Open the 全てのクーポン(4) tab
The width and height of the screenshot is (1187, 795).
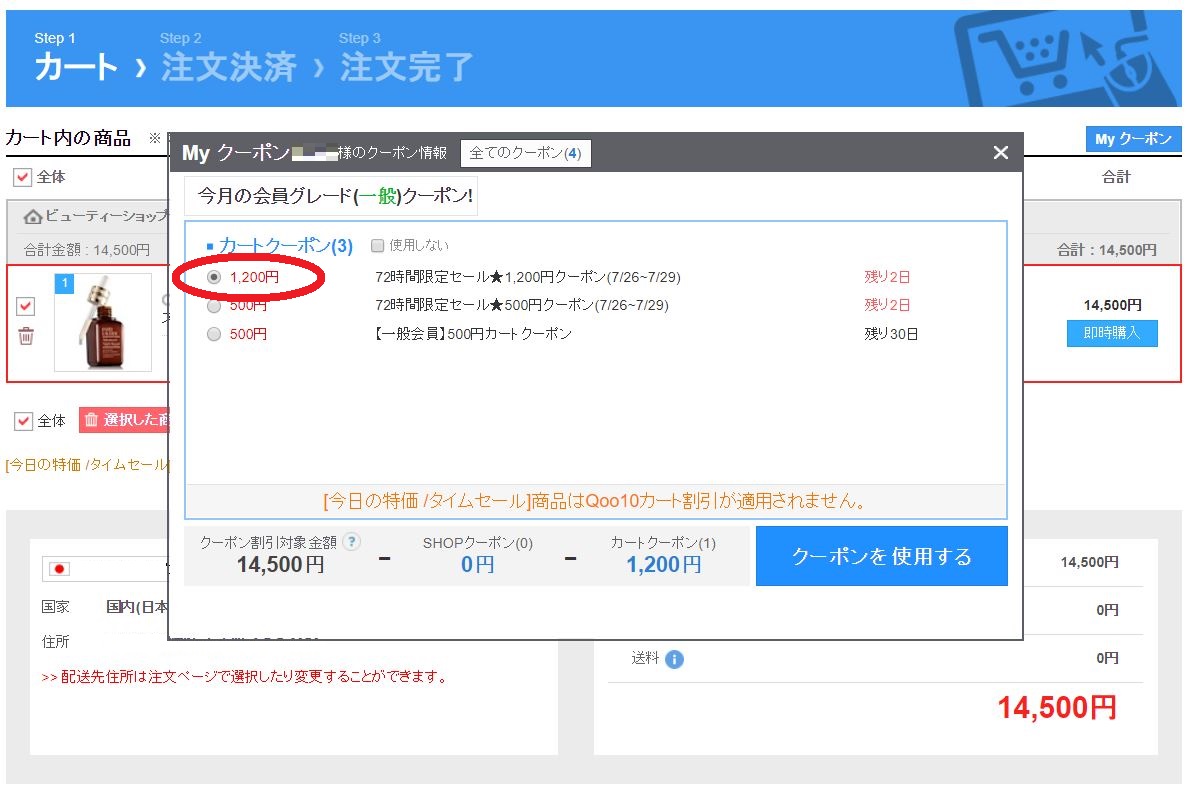coord(525,153)
